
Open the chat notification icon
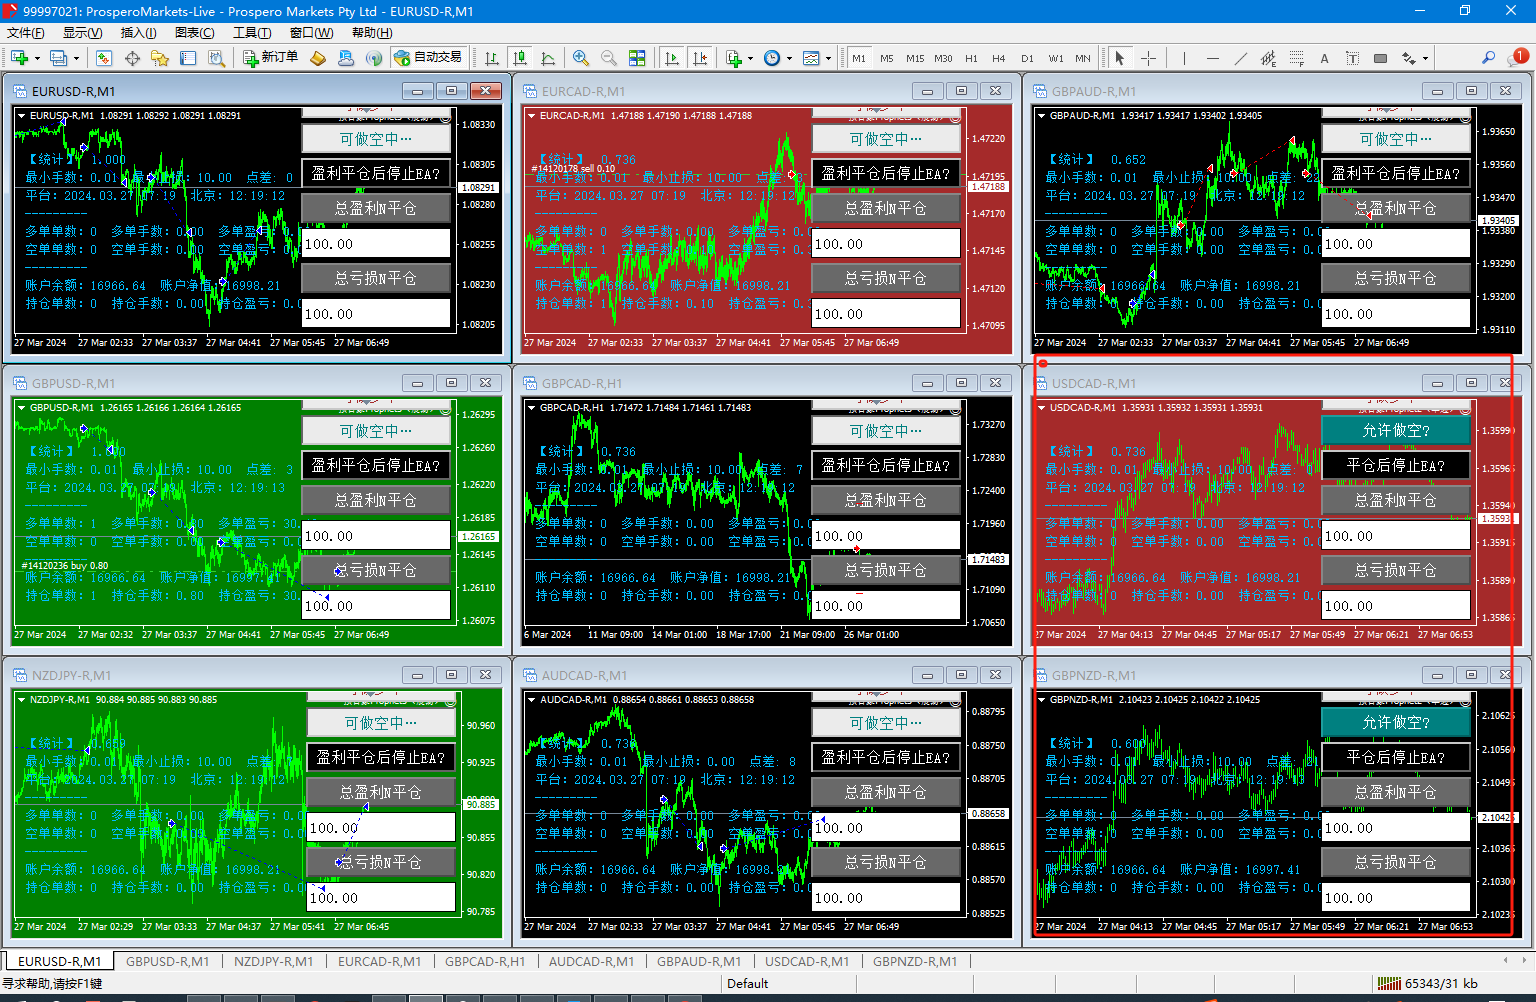[1517, 57]
